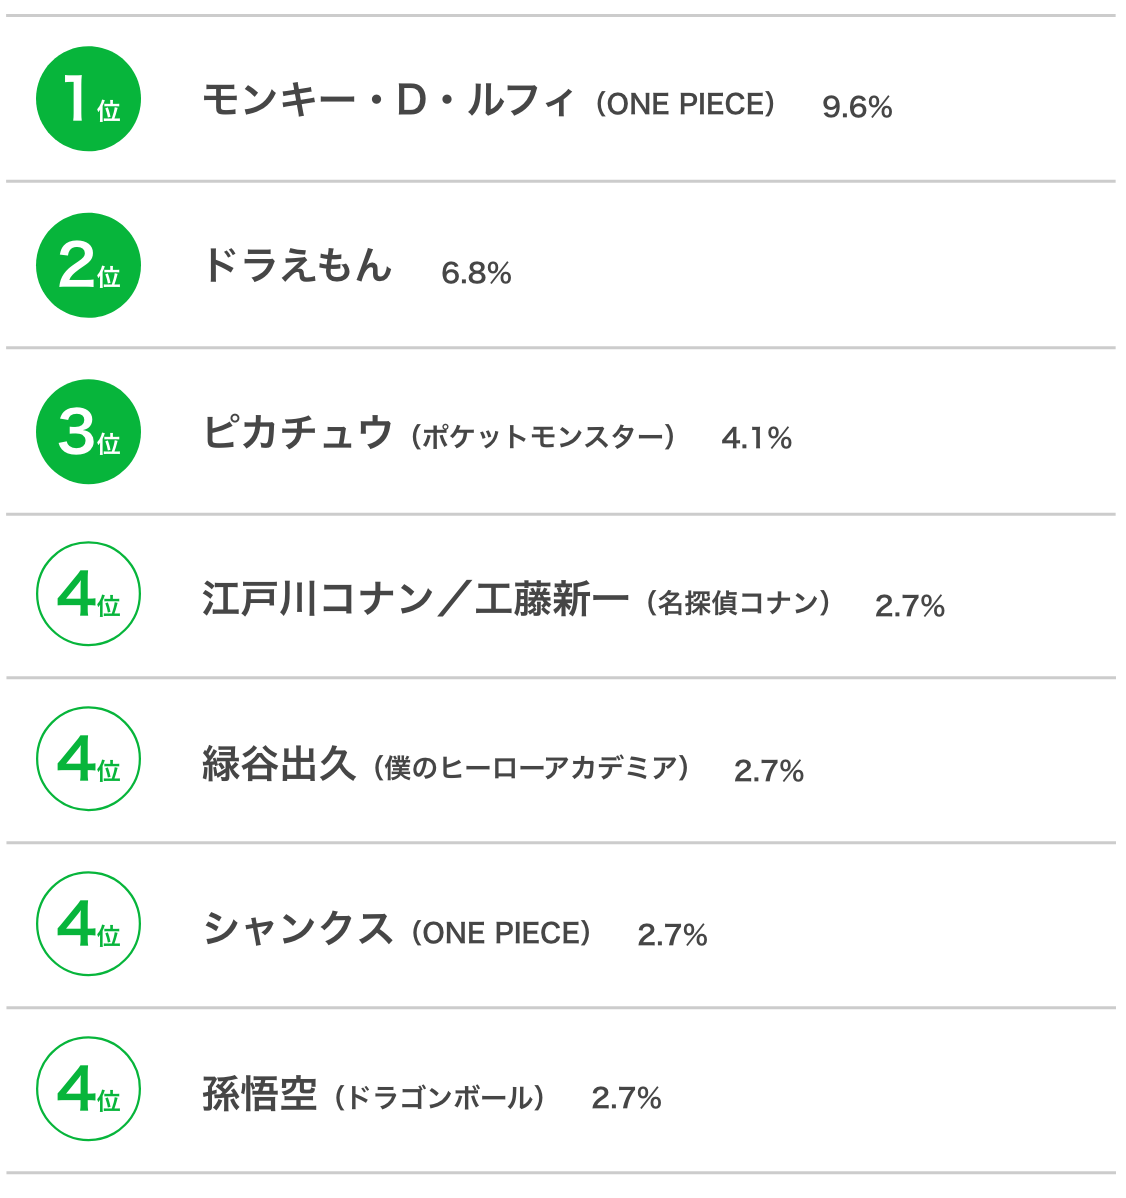Click the solid green 3位 badge

[89, 432]
